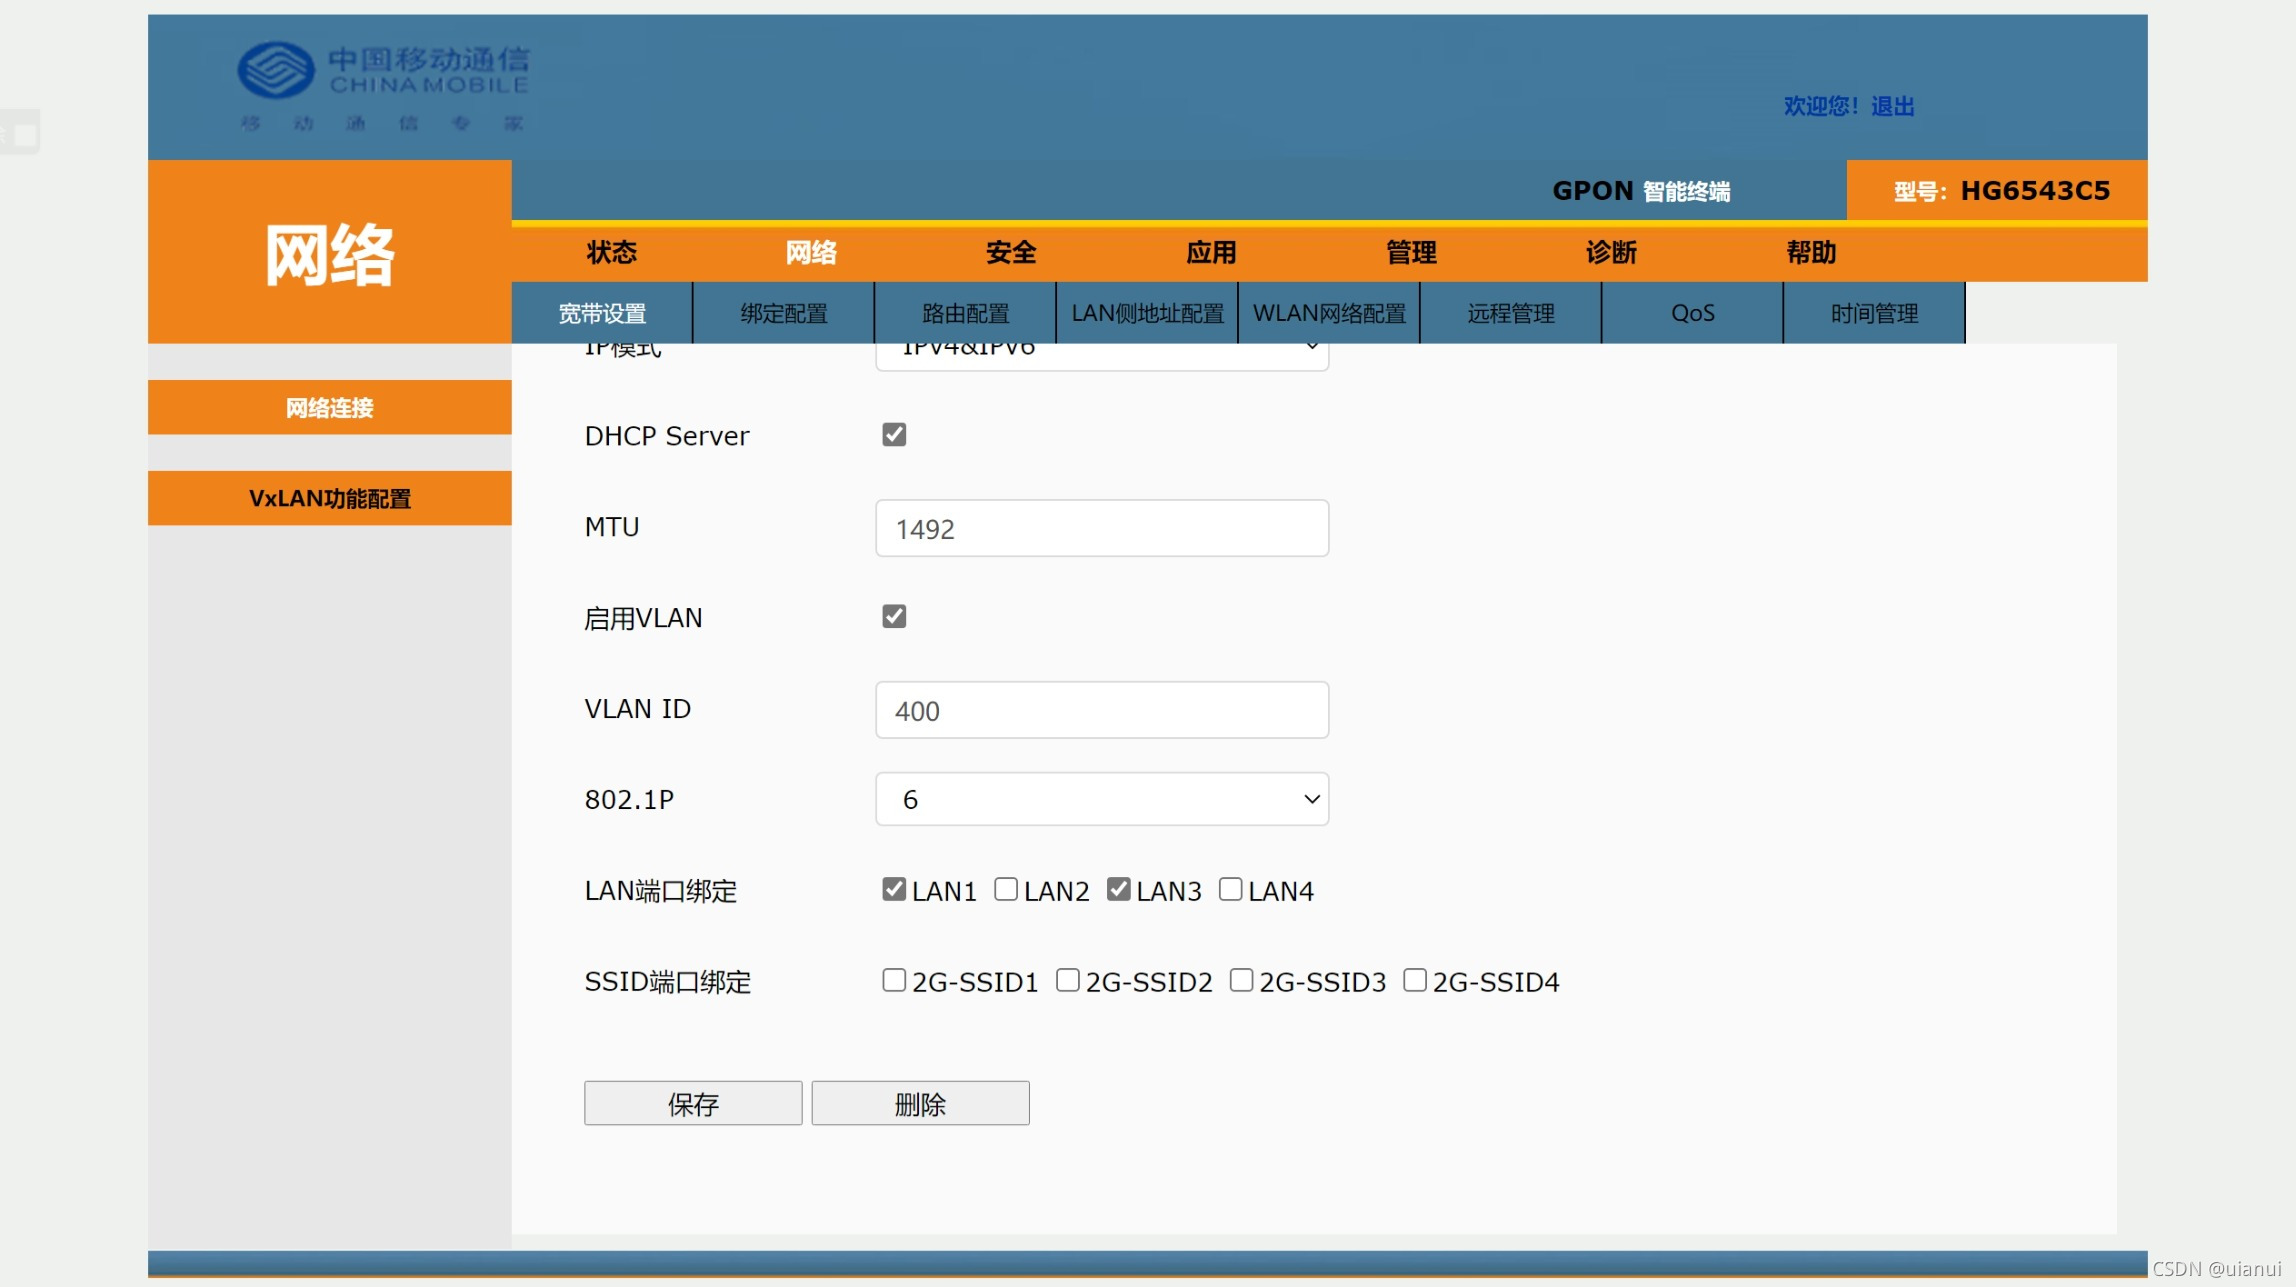The image size is (2296, 1287).
Task: Open VxLAN功能配置 in the sidebar
Action: pyautogui.click(x=330, y=499)
